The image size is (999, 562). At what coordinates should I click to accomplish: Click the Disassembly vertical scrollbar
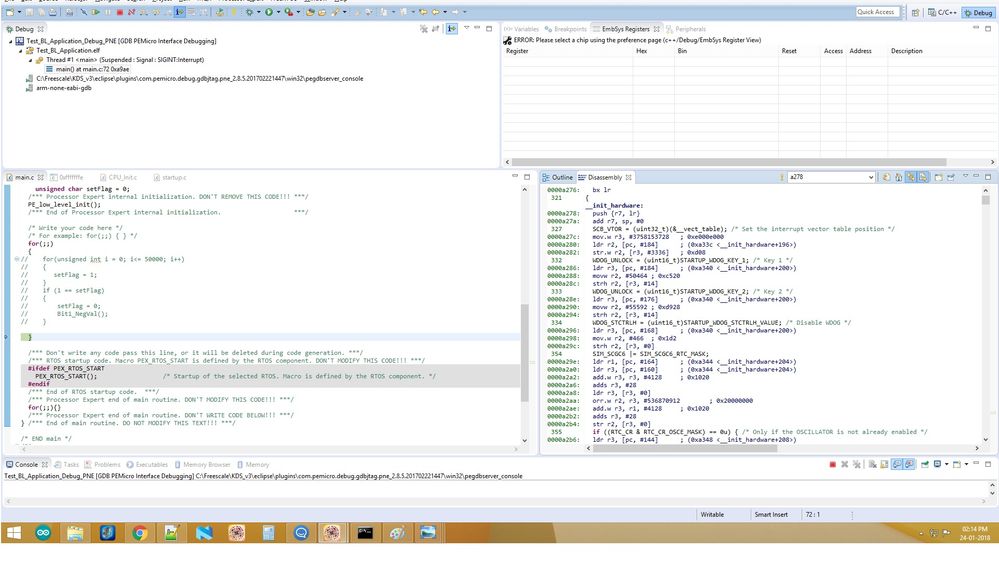click(986, 199)
